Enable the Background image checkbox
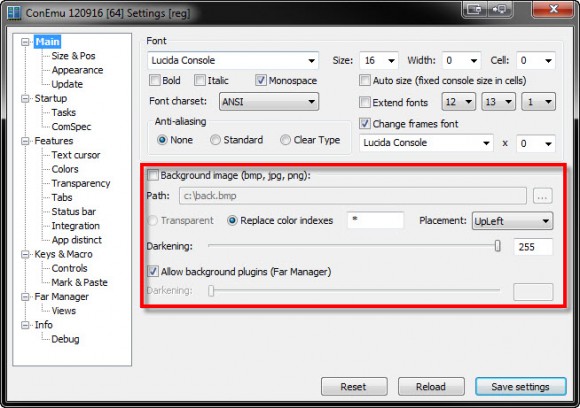The width and height of the screenshot is (580, 408). [153, 175]
